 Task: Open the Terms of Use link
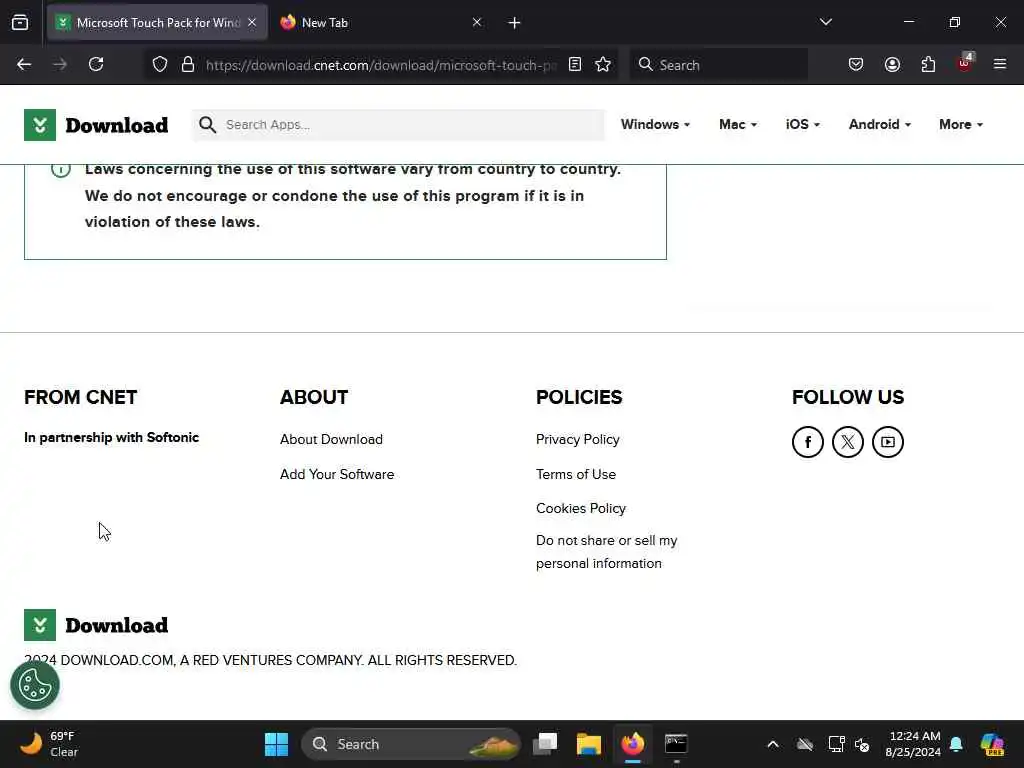click(x=576, y=474)
